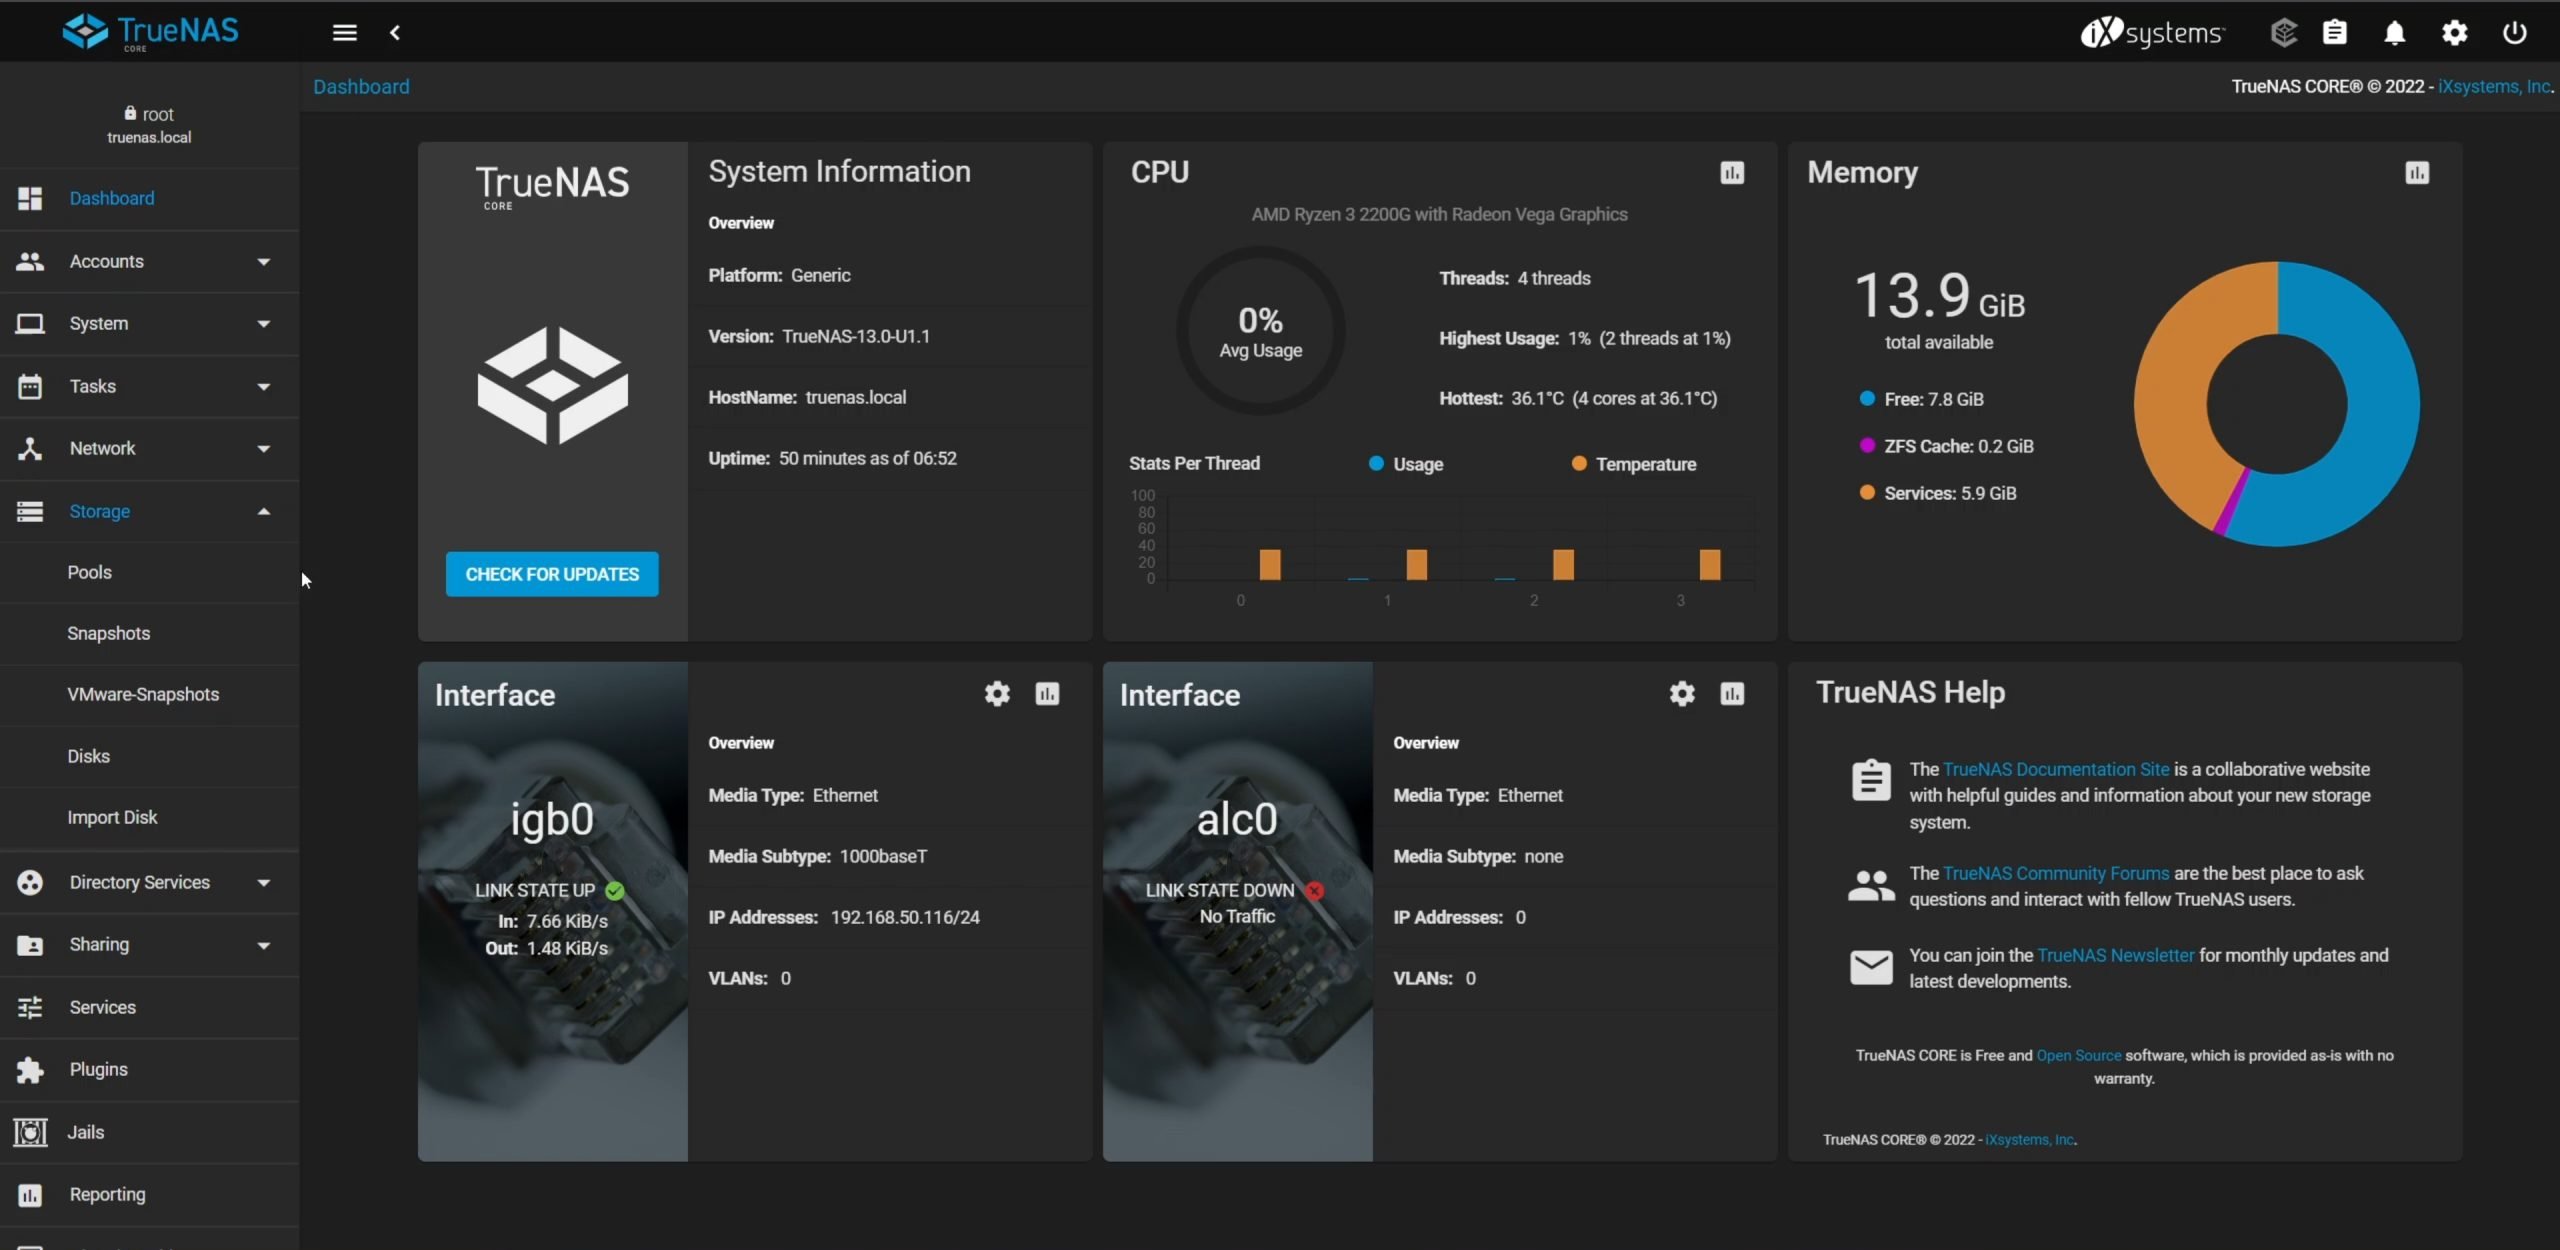Open Pools under Storage
The width and height of the screenshot is (2560, 1250).
click(90, 572)
